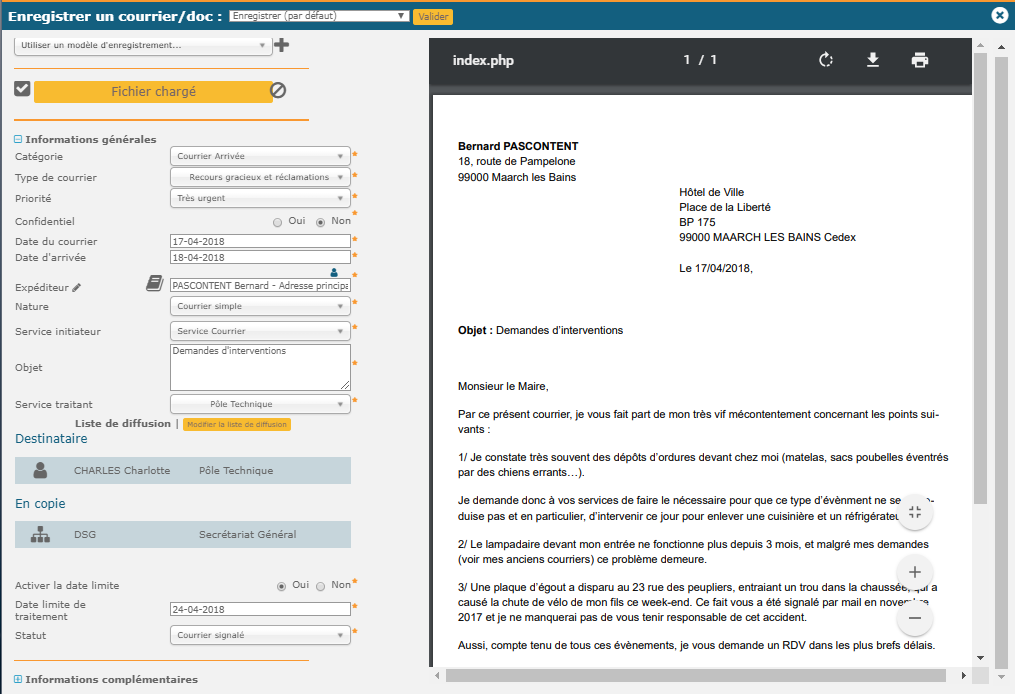Close the Enregistrer un courrier dialog
Screen dimensions: 1015x694
(999, 15)
